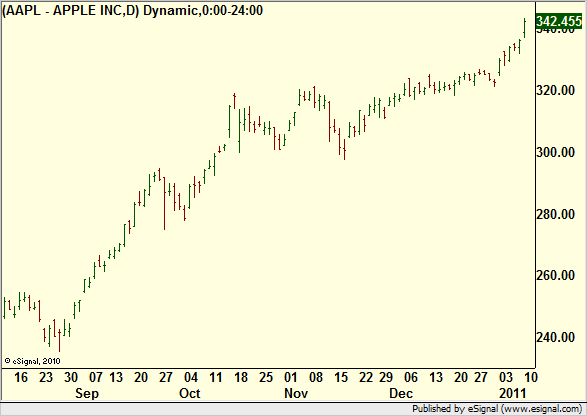The width and height of the screenshot is (587, 416).
Task: Click the date label 23 on the time axis
Action: pos(46,377)
